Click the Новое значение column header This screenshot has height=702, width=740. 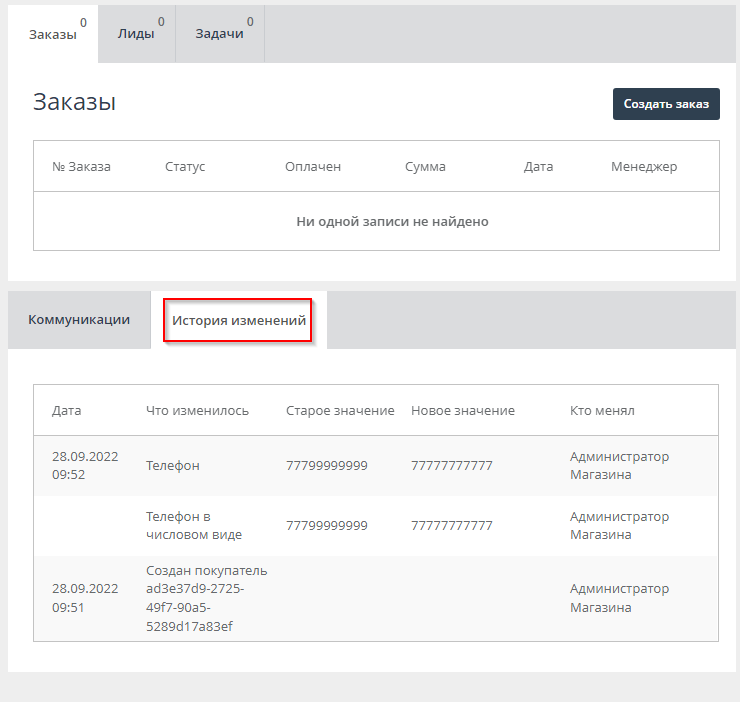tap(463, 410)
